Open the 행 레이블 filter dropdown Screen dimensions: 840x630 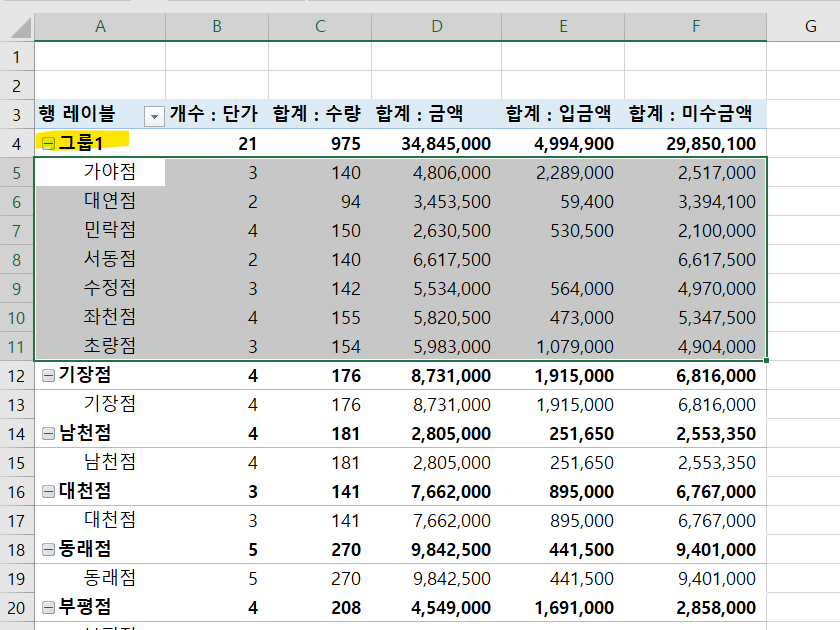pos(154,116)
